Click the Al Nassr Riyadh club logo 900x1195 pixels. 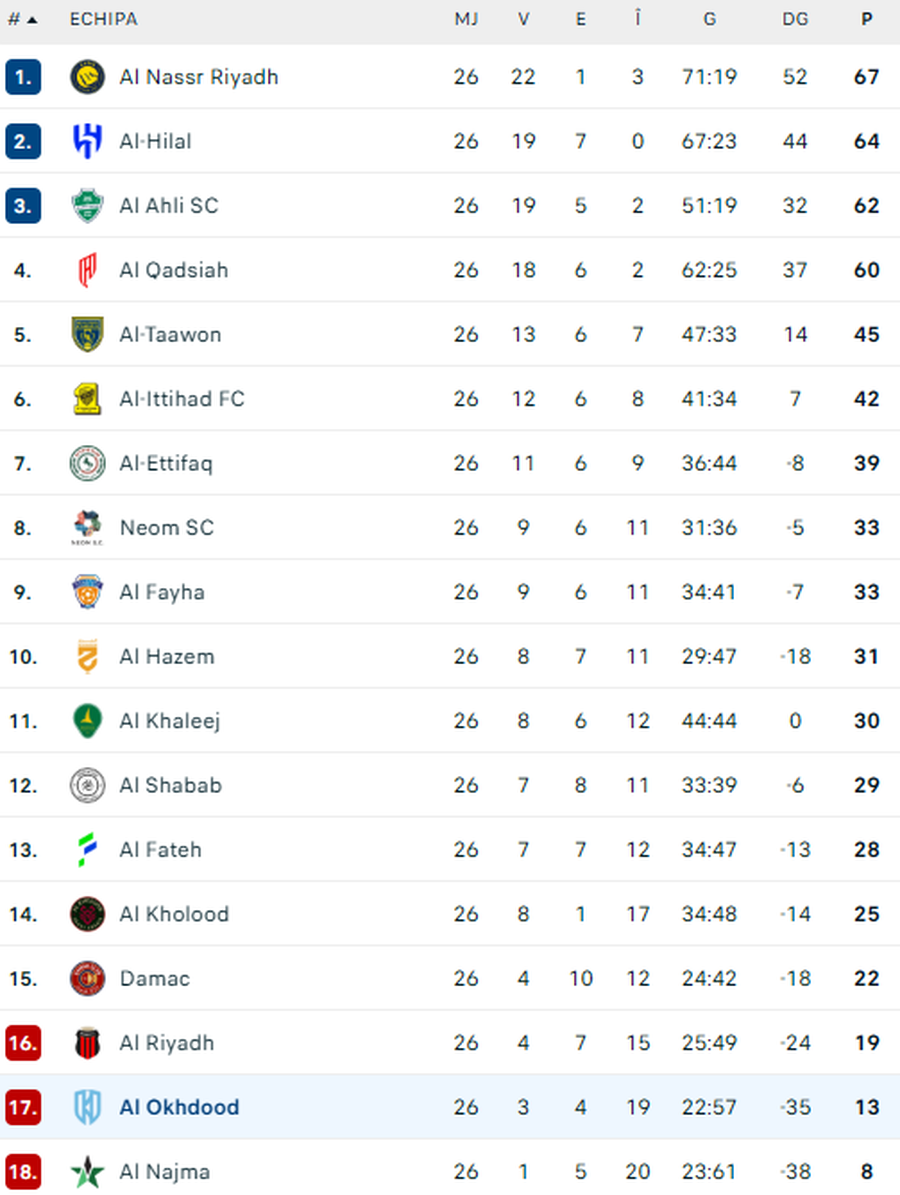(x=88, y=77)
